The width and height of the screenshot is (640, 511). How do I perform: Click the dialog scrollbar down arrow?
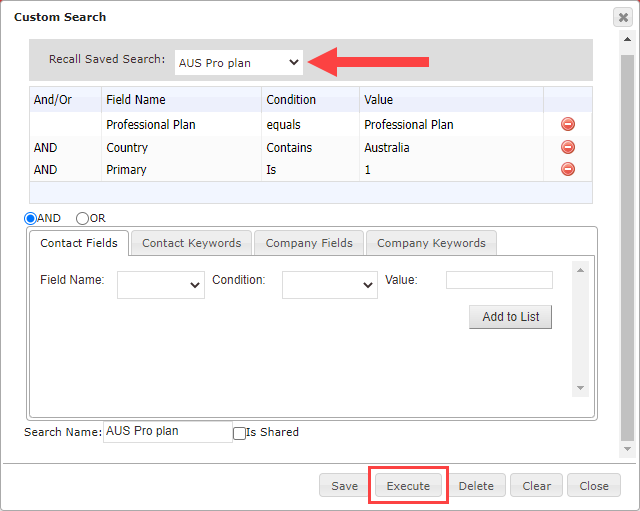pyautogui.click(x=627, y=449)
